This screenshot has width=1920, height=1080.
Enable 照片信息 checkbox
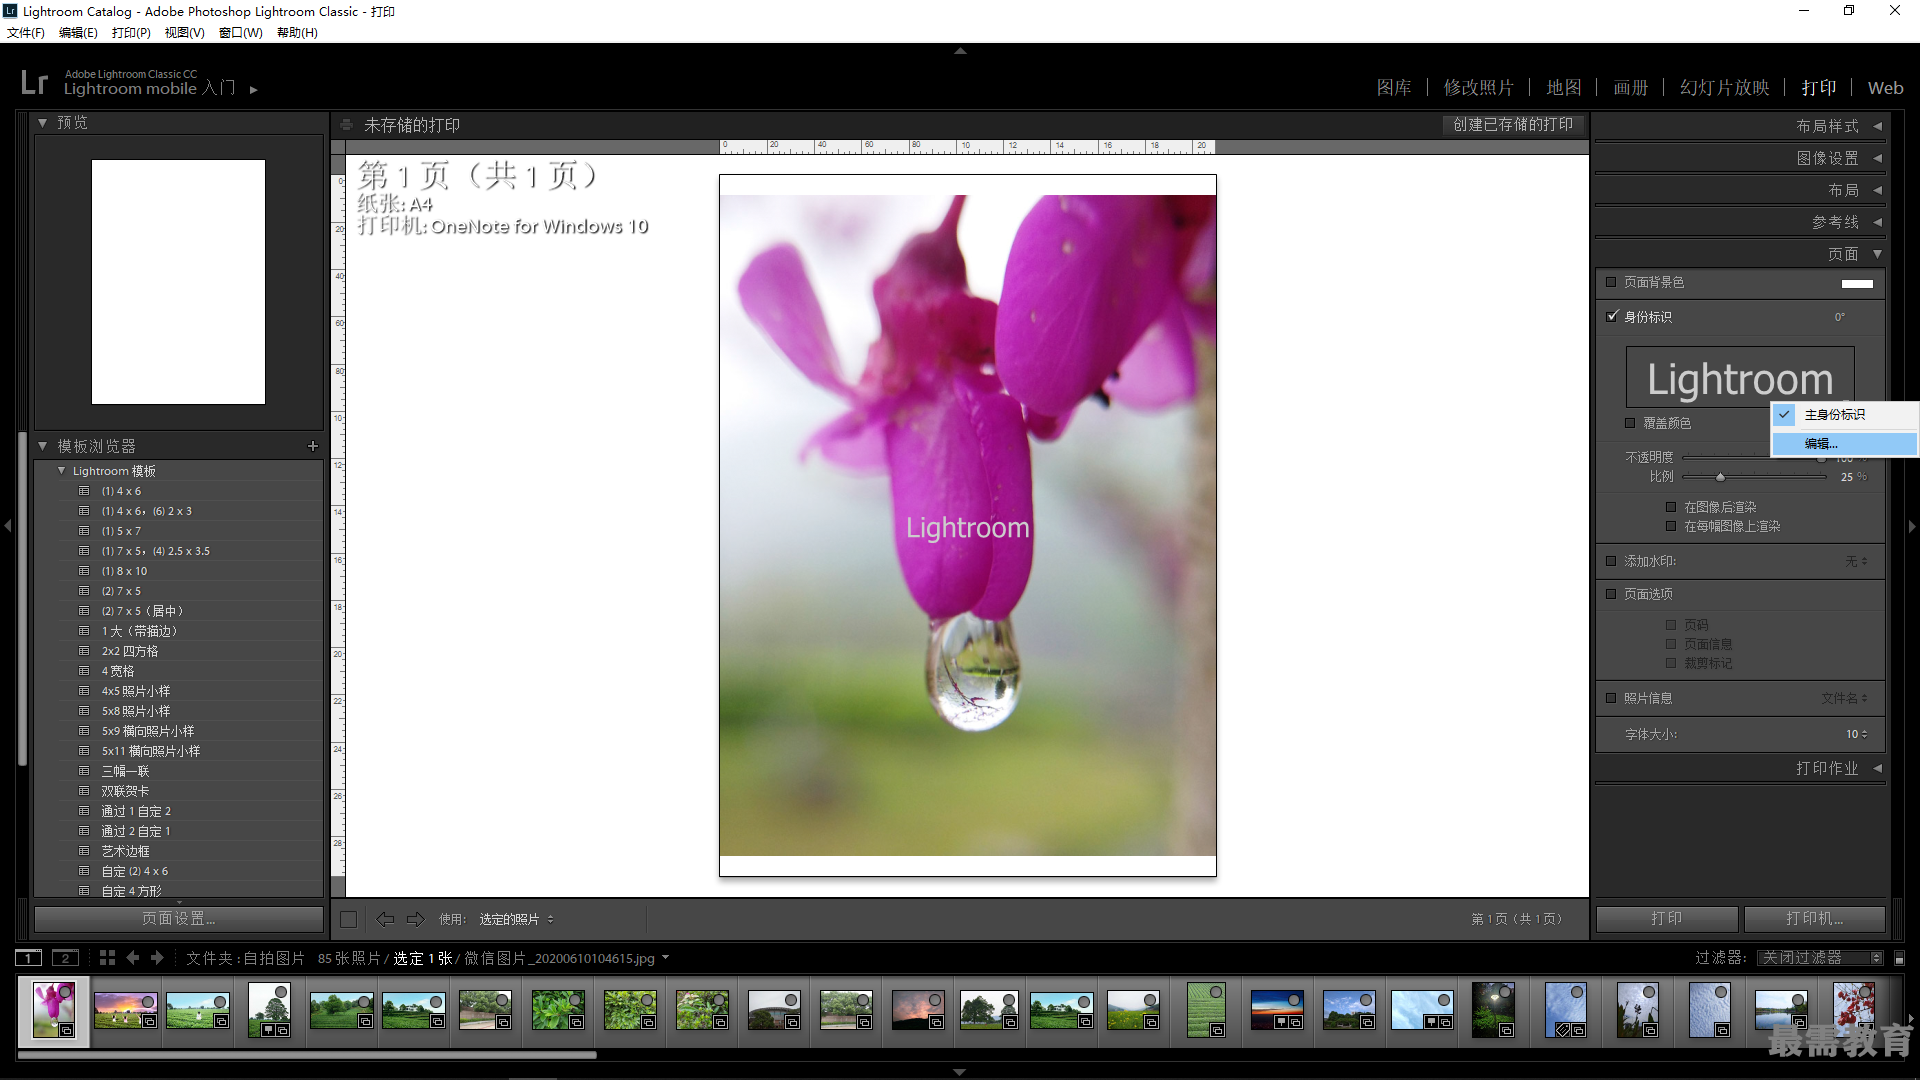[1611, 698]
